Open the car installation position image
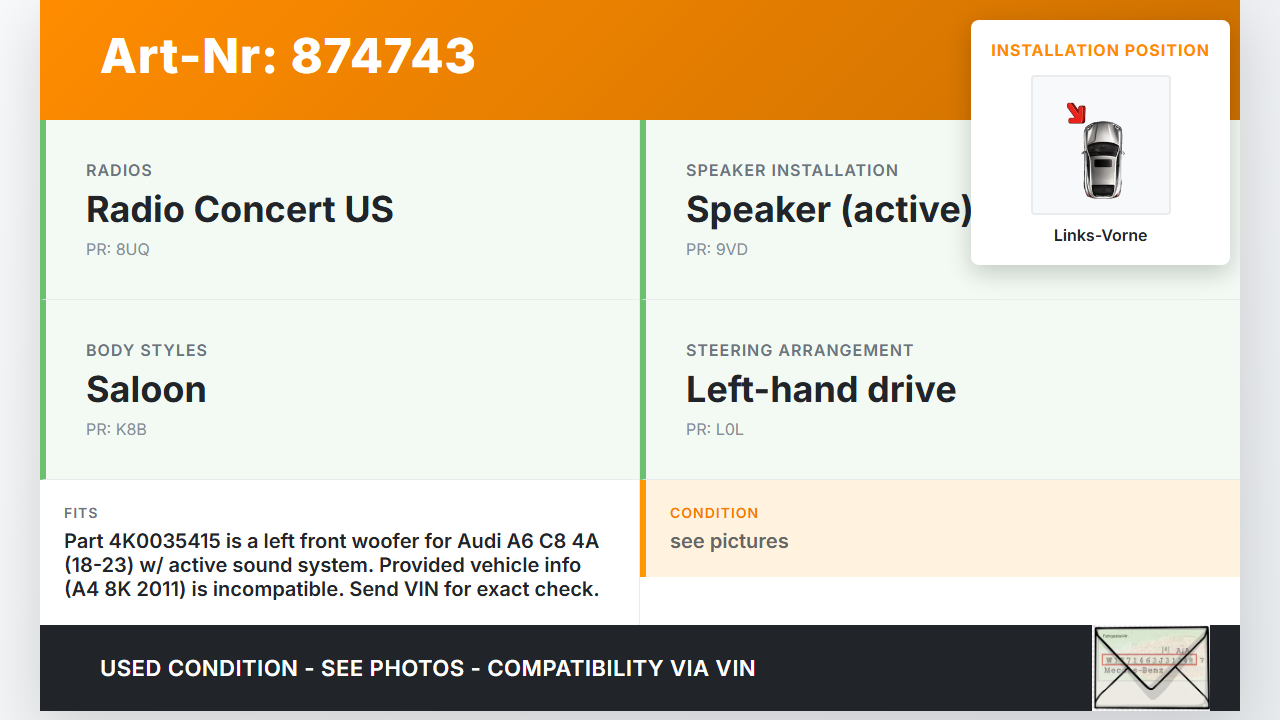This screenshot has height=720, width=1280. [x=1101, y=146]
